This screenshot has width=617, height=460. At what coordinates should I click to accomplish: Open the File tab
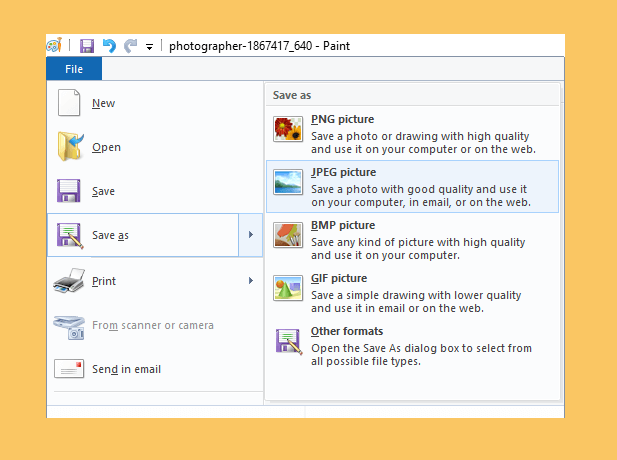pos(74,69)
